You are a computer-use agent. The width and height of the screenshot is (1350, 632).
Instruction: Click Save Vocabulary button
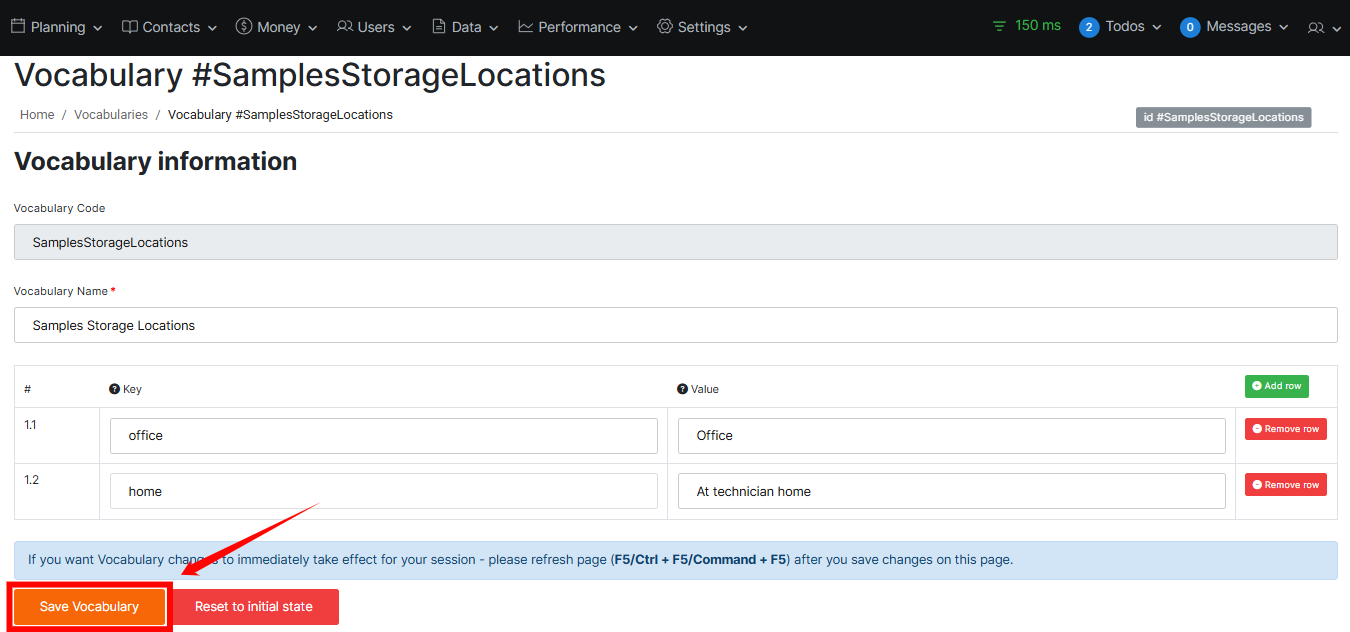[x=89, y=607]
